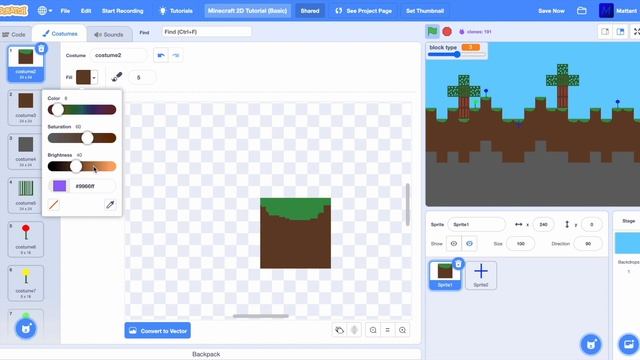Click the onion skin toggle icon
Screen dimensions: 640x360
pyautogui.click(x=339, y=330)
